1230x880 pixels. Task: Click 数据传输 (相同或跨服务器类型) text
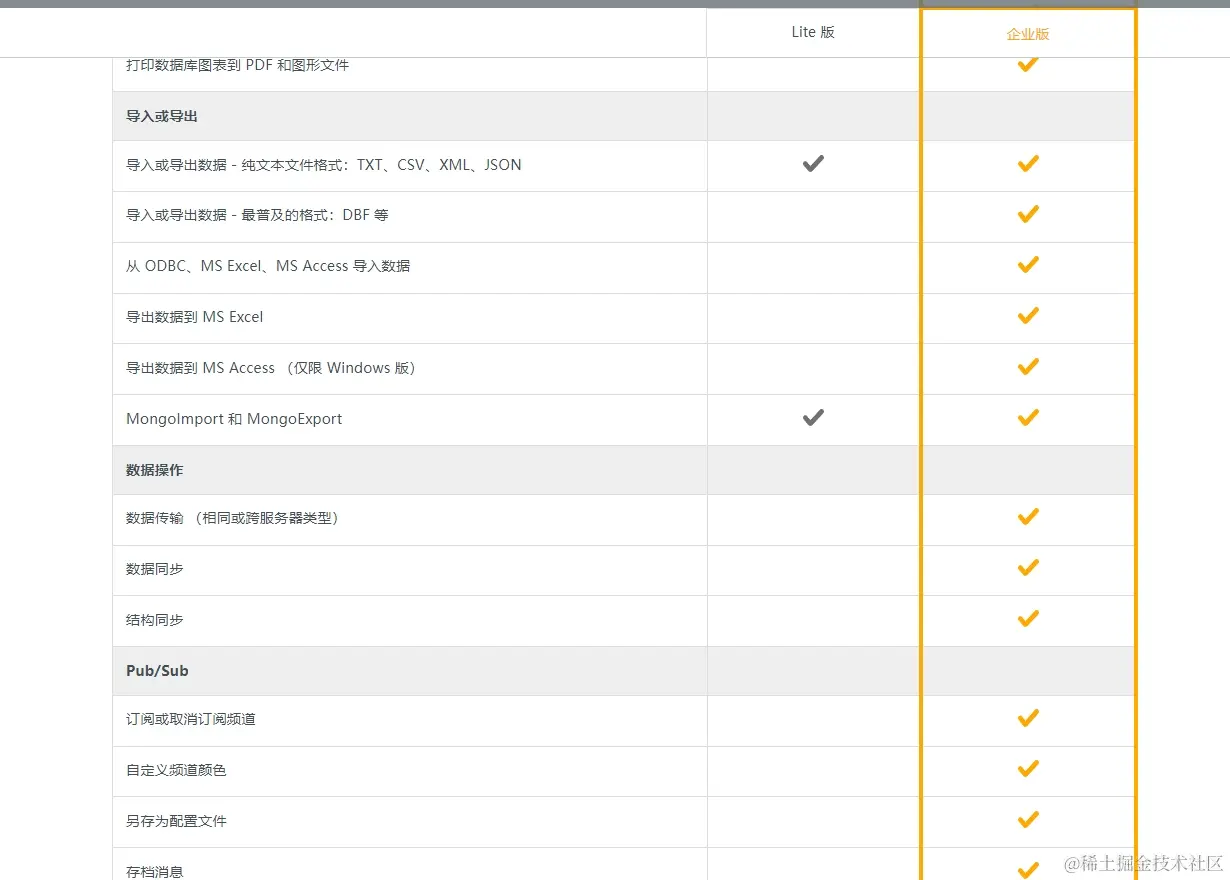click(x=233, y=518)
